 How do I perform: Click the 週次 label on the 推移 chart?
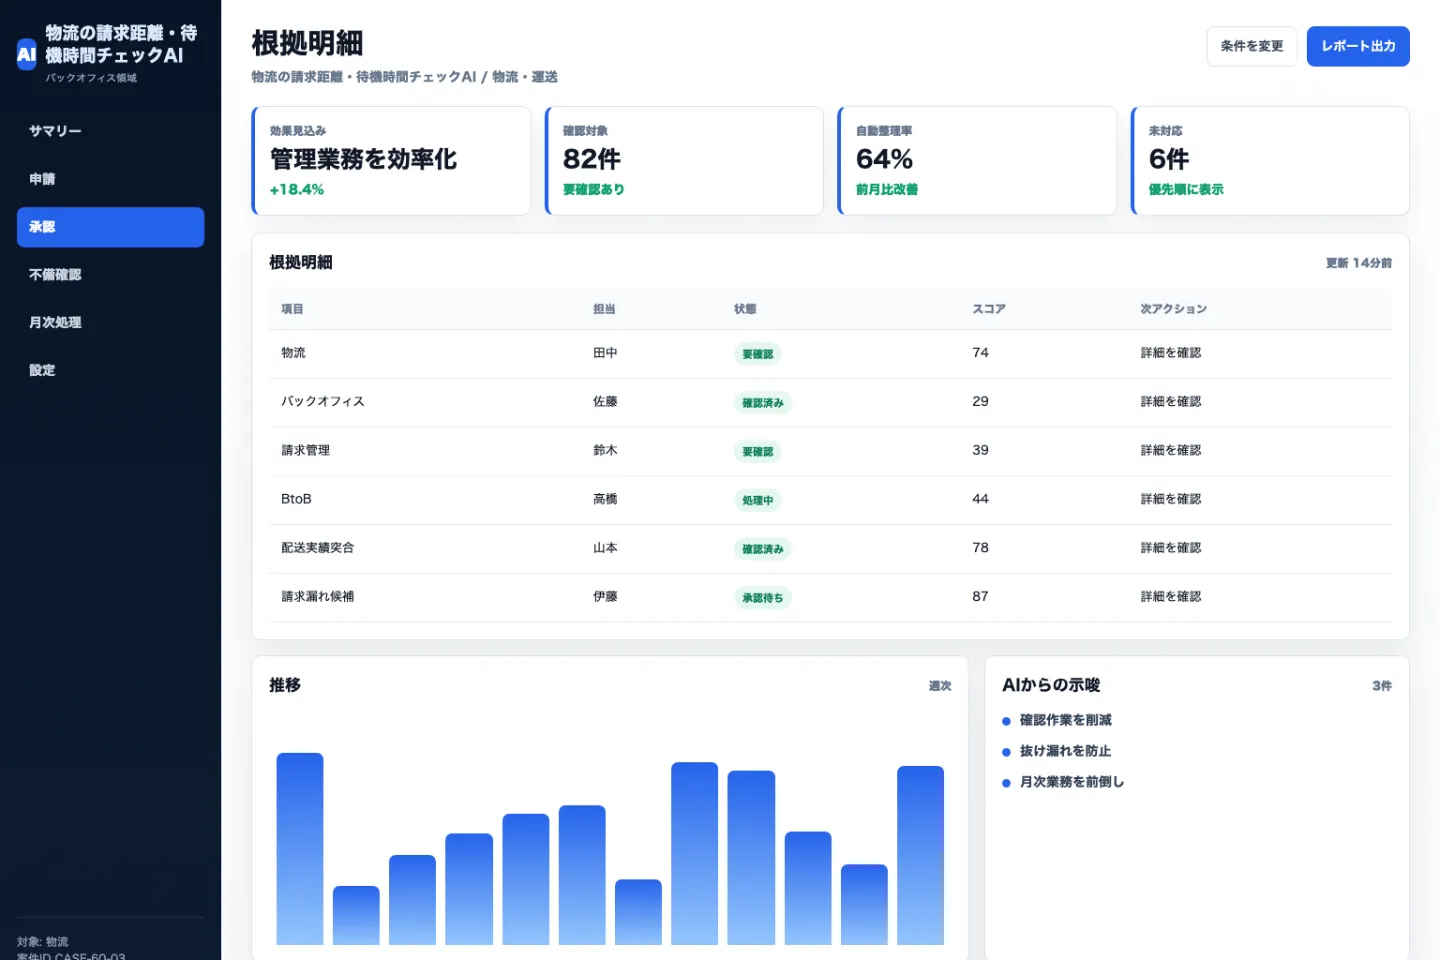tap(940, 686)
